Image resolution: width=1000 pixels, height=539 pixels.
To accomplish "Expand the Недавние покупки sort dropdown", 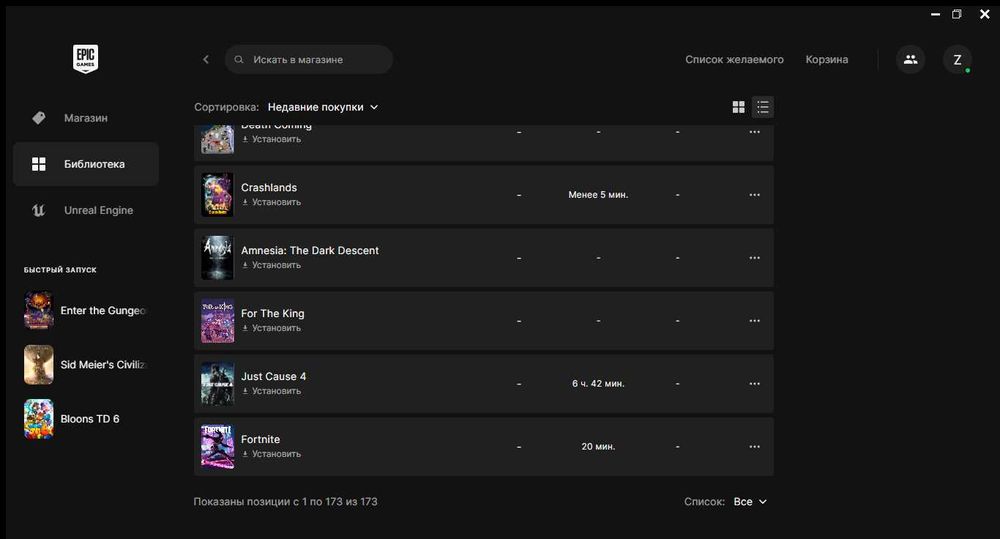I will 323,107.
